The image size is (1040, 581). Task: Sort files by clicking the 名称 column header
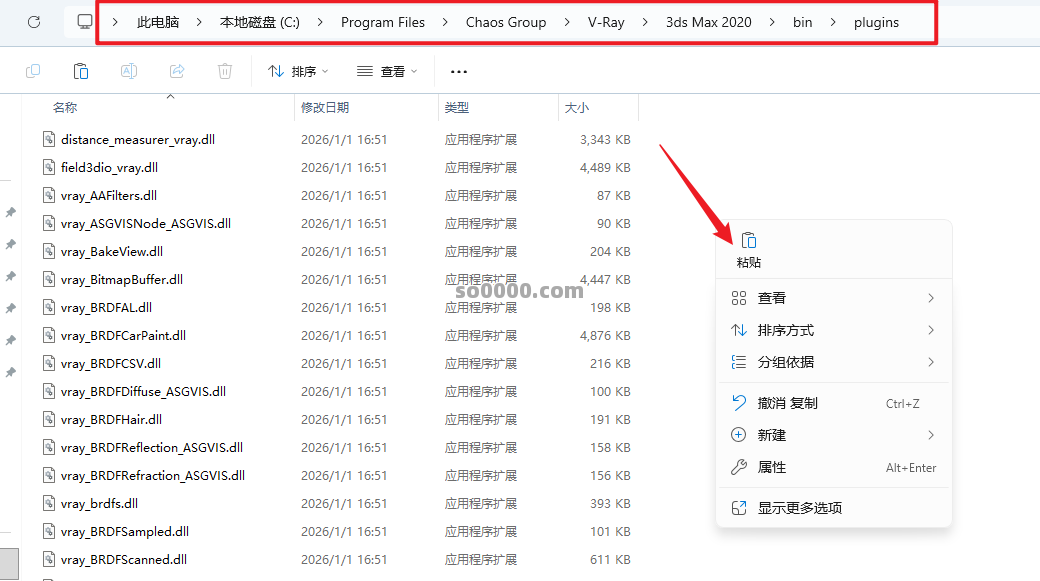(65, 107)
